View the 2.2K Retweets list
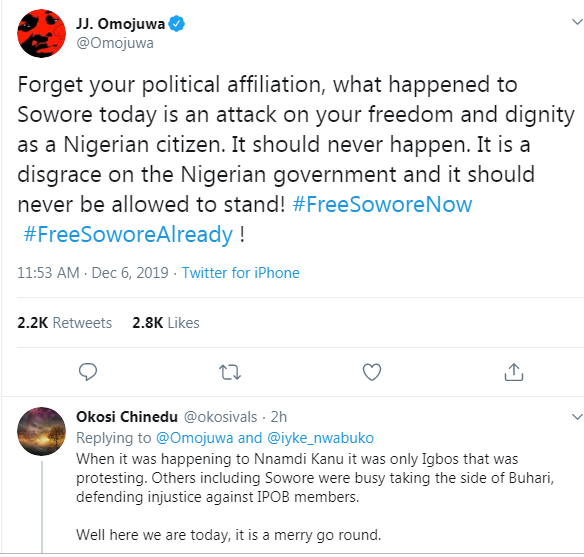584x557 pixels. (x=64, y=322)
